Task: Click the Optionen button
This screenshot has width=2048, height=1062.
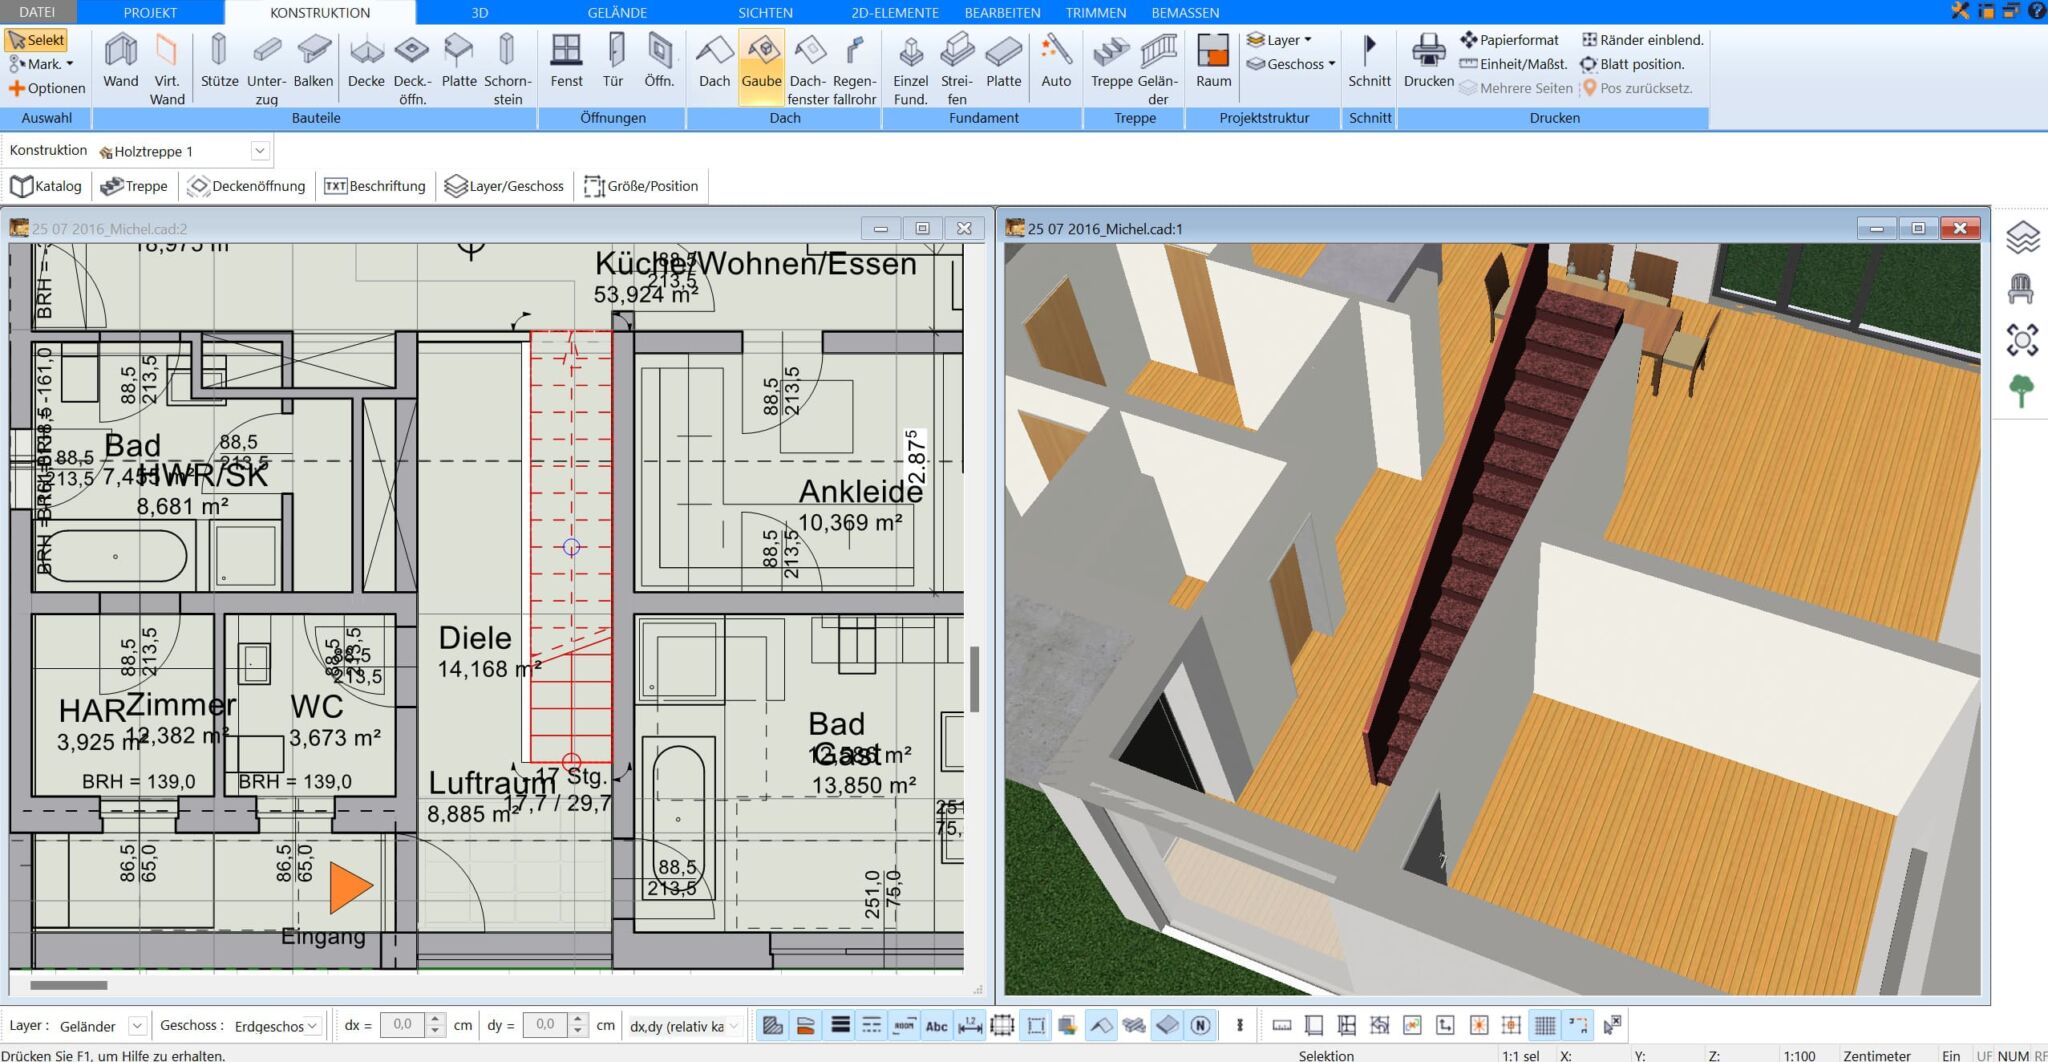Action: (47, 88)
